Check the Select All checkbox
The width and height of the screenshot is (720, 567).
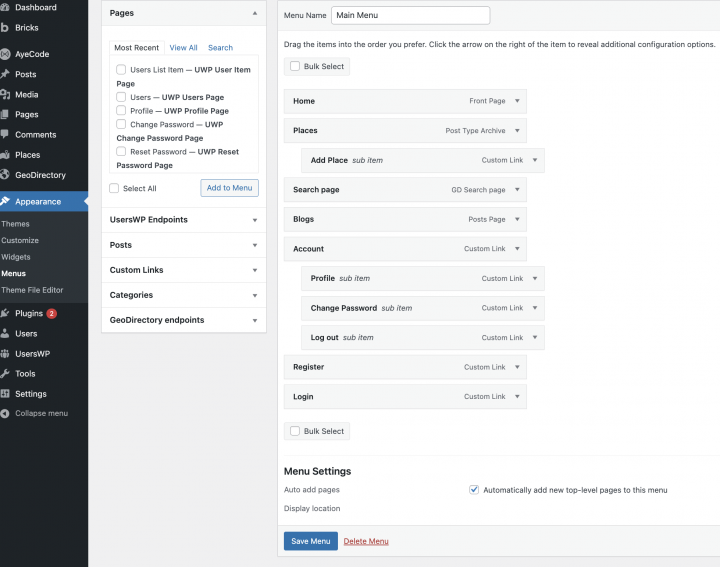(x=115, y=188)
